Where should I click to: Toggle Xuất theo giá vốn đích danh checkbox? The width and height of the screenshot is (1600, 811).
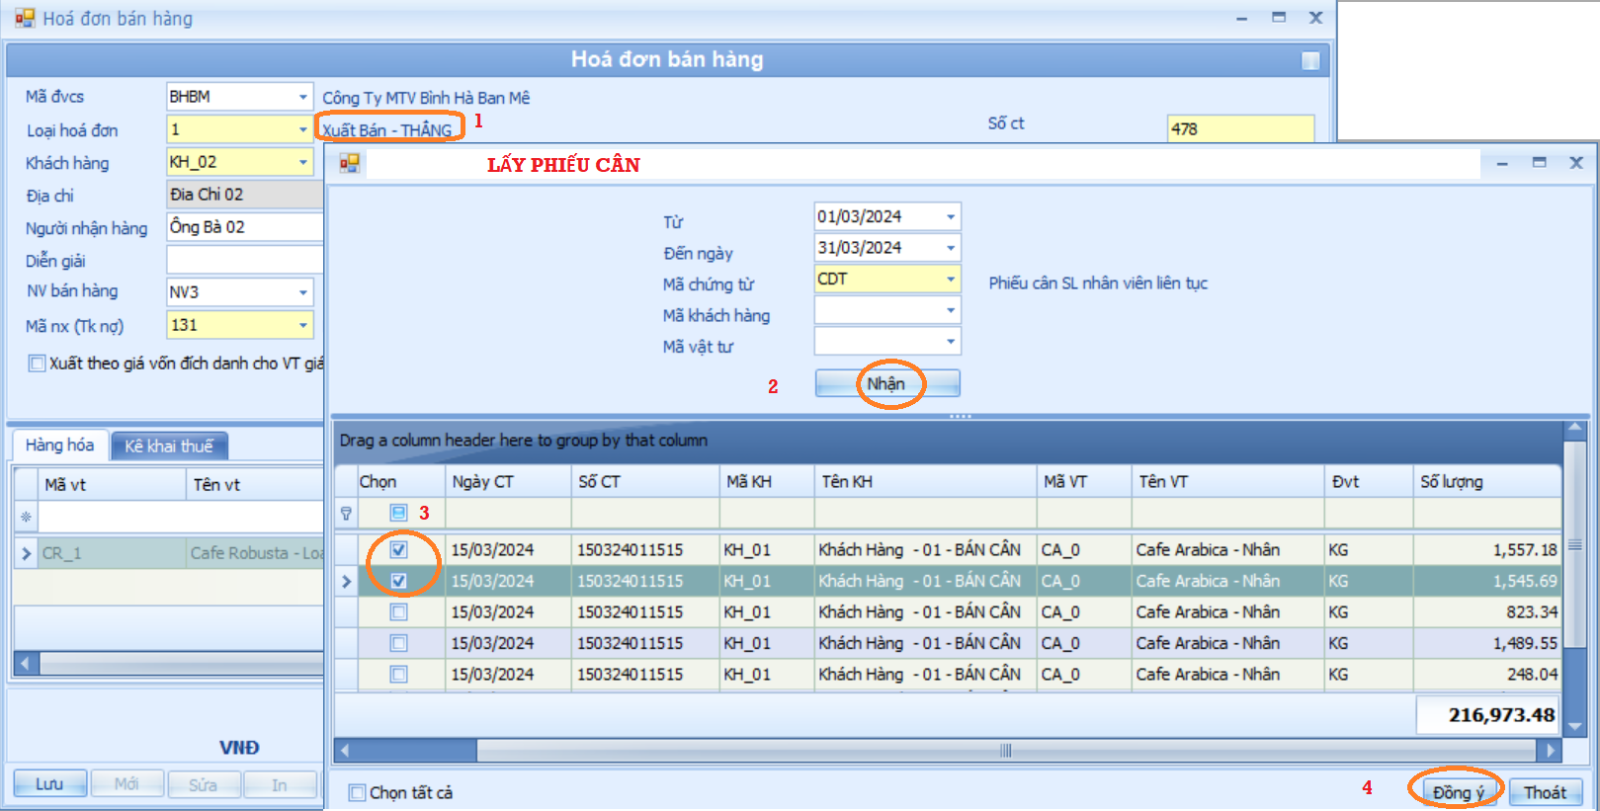coord(37,363)
